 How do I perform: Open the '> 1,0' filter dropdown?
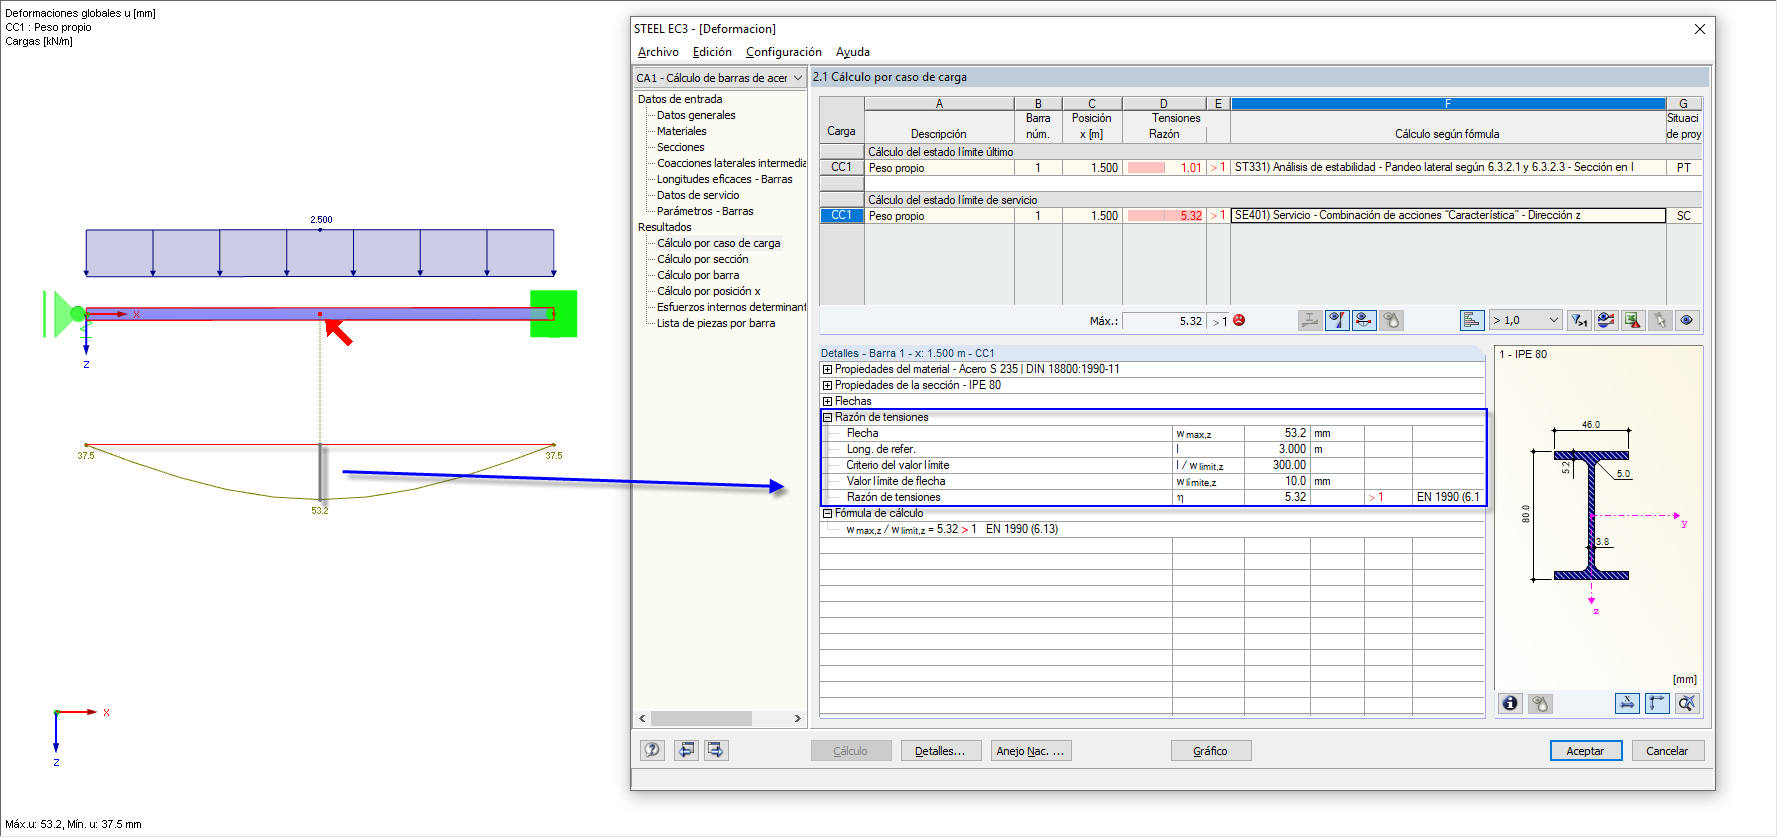pos(1525,320)
